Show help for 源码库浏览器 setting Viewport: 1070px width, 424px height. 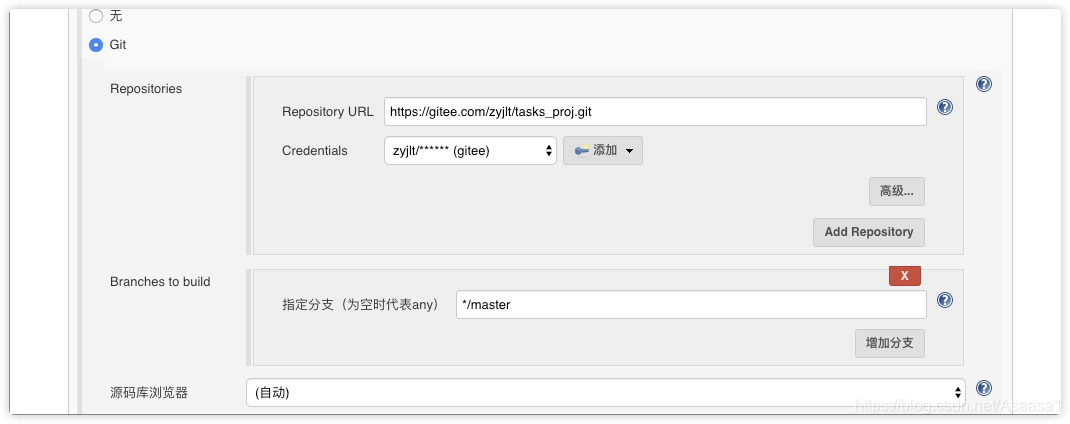click(x=983, y=388)
